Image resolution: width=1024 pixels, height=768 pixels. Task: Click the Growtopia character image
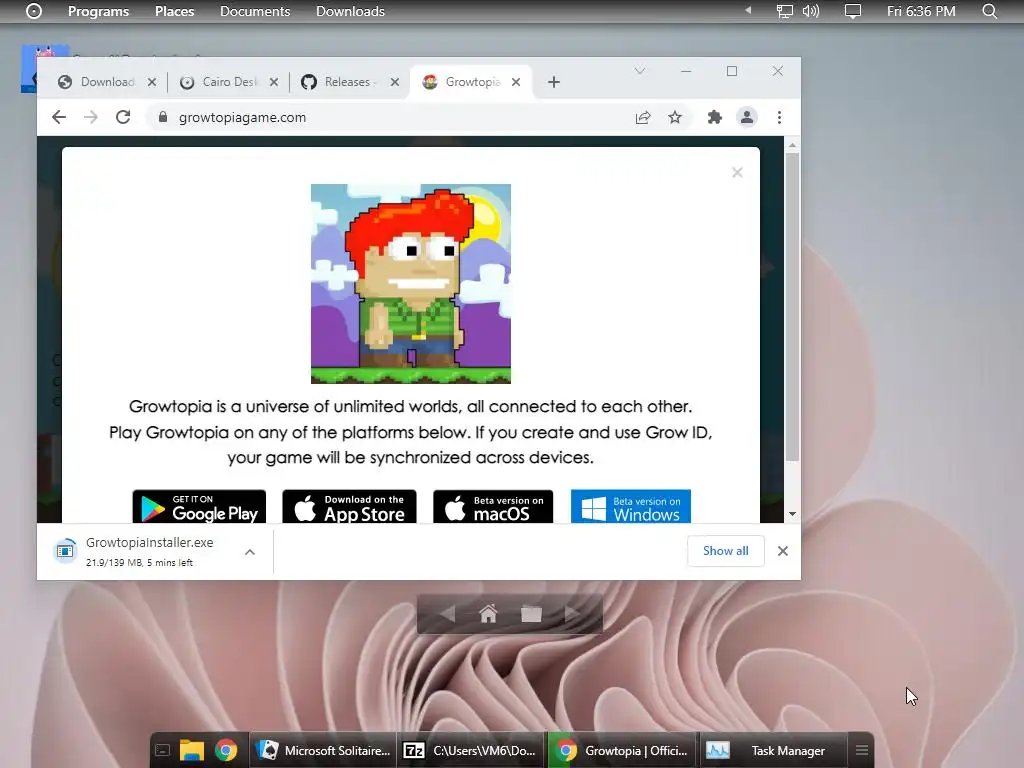(411, 283)
